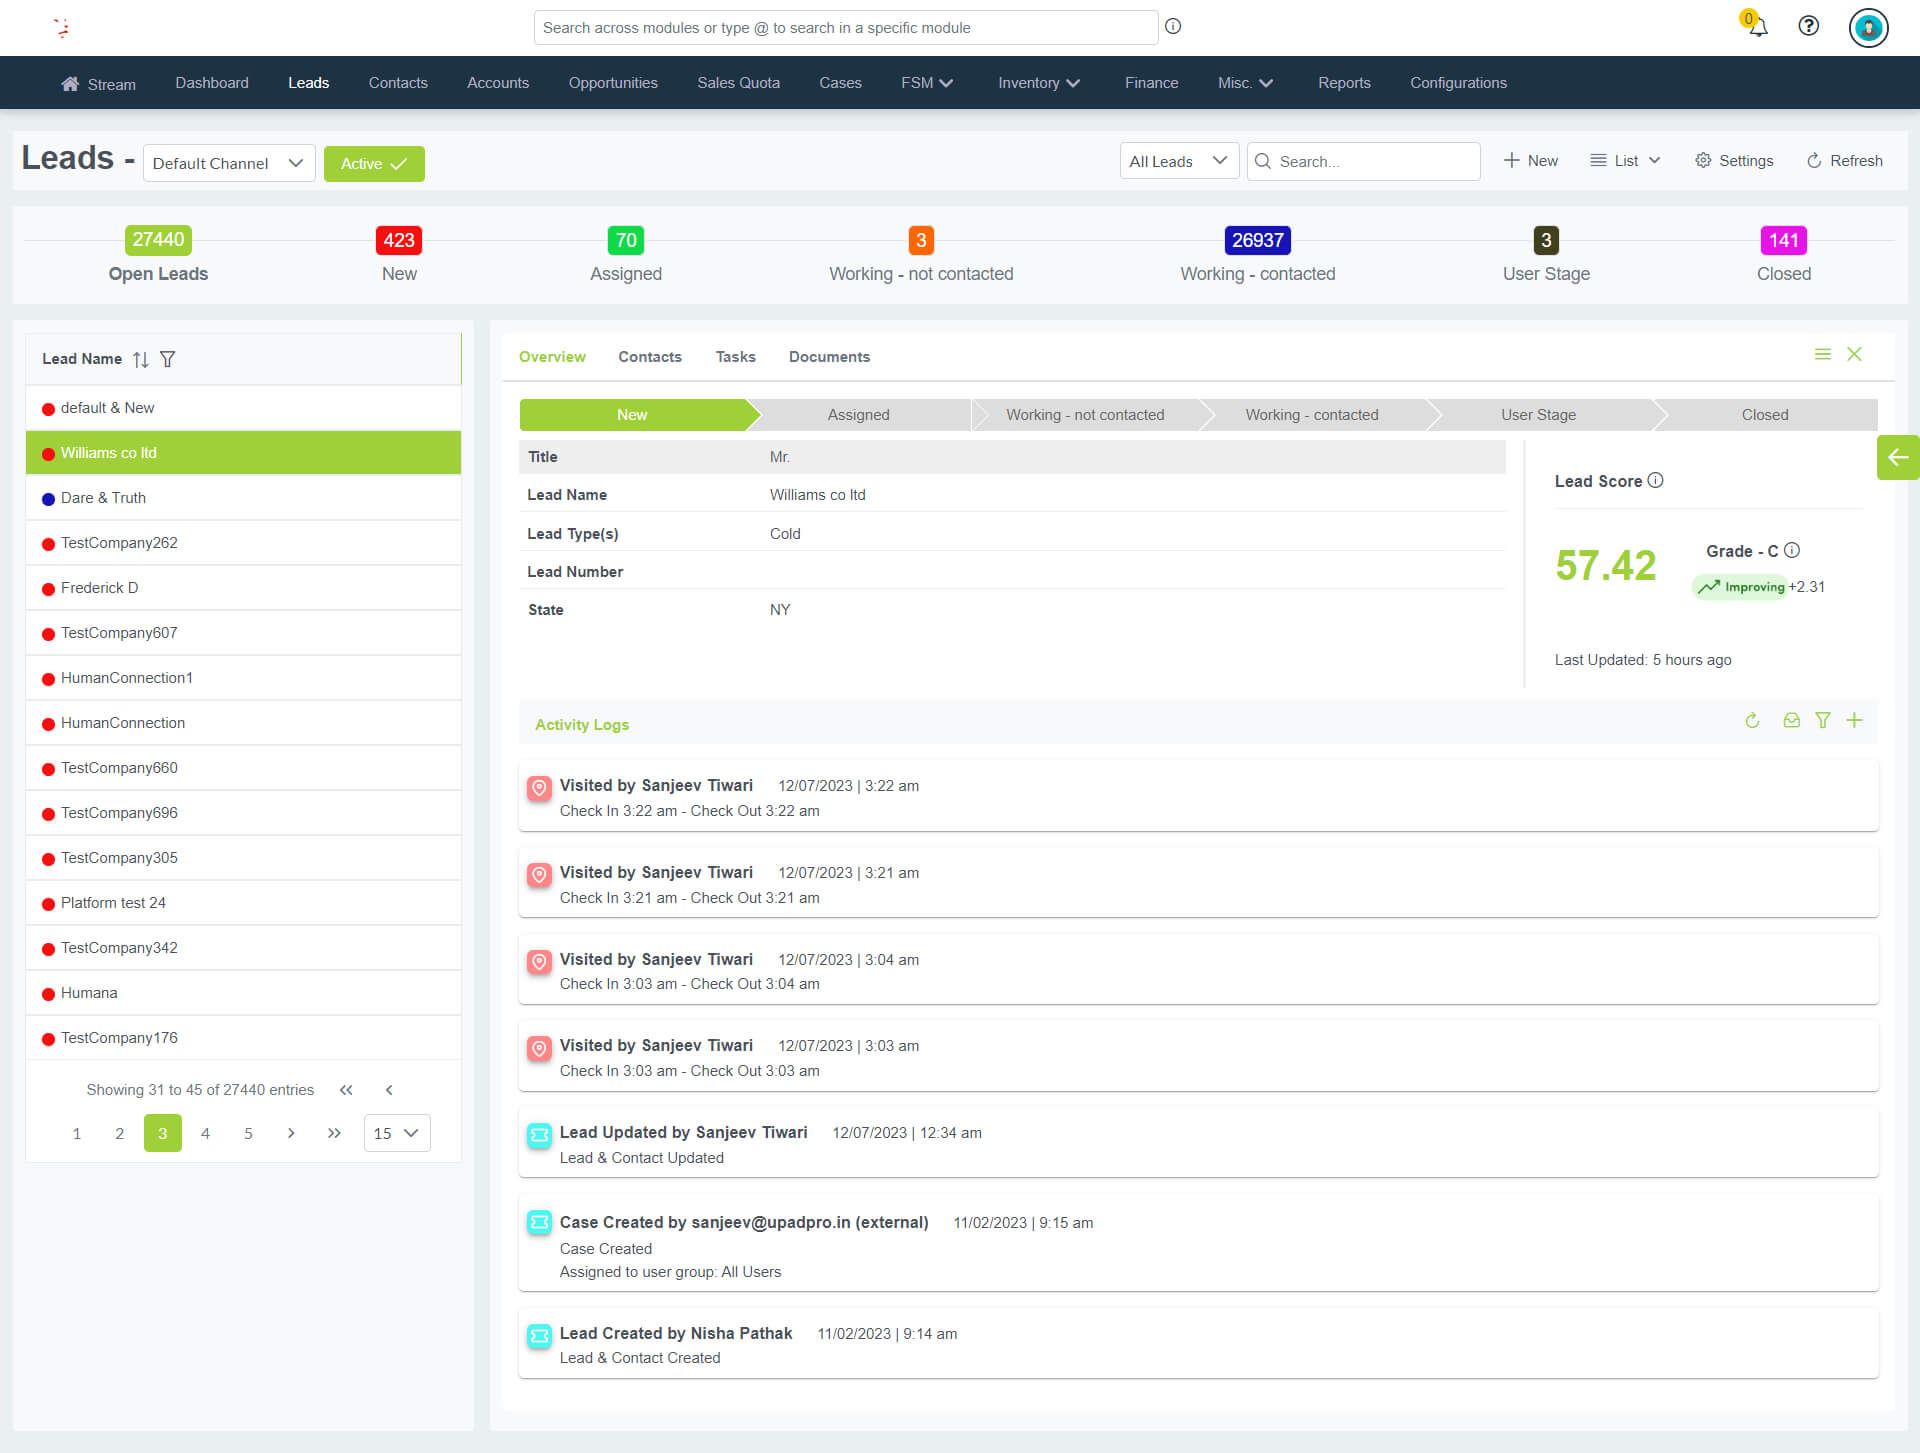Sort leads using the Lead Name sort icon
Viewport: 1920px width, 1453px height.
[140, 358]
